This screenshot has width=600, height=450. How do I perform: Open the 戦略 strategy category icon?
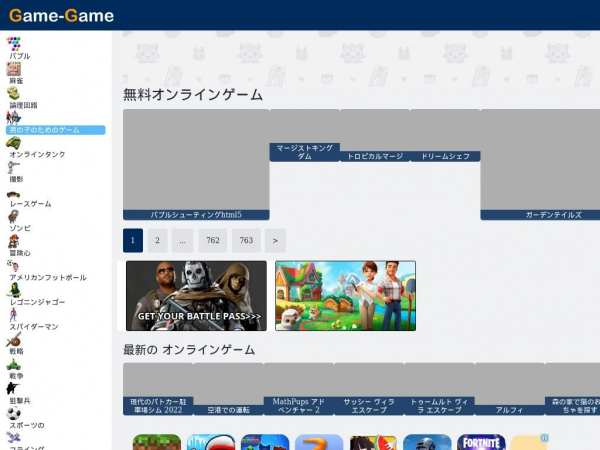click(13, 339)
